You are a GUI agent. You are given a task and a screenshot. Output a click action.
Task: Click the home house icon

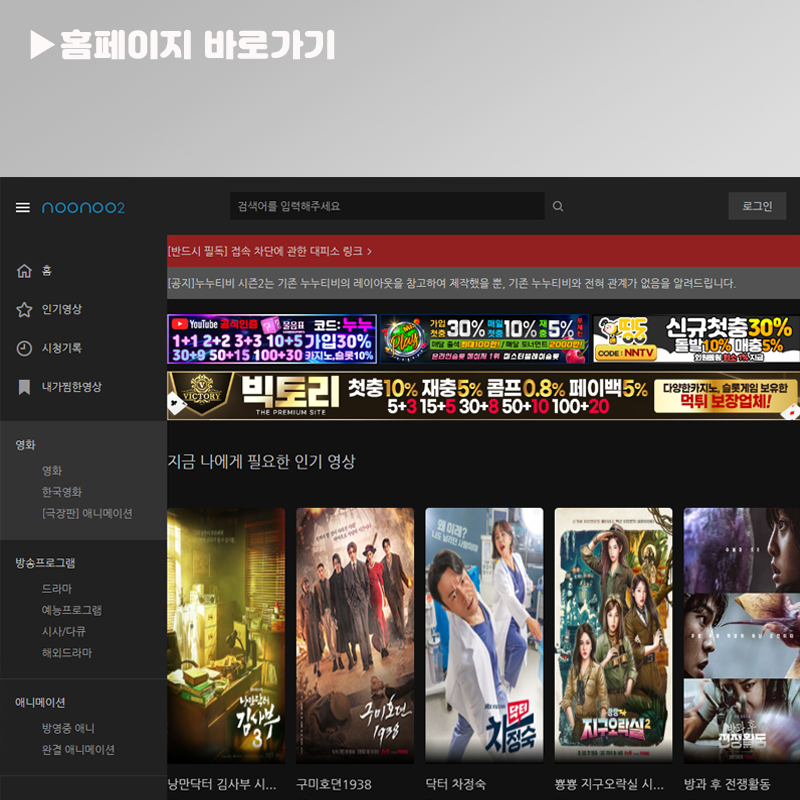pyautogui.click(x=24, y=271)
